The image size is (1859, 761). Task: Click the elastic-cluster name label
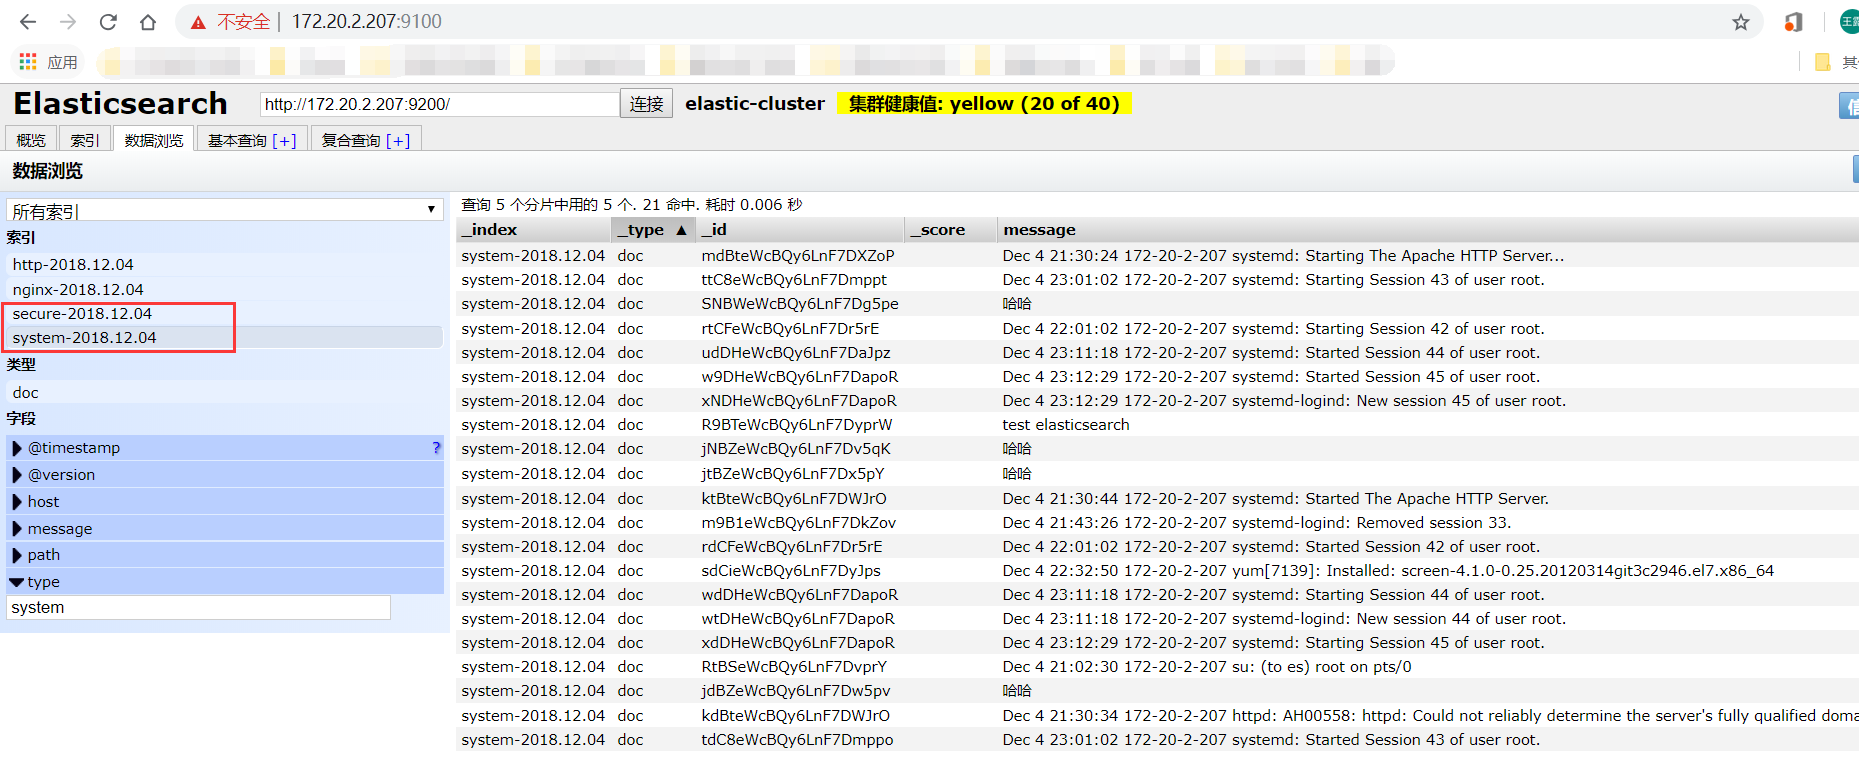pyautogui.click(x=755, y=103)
